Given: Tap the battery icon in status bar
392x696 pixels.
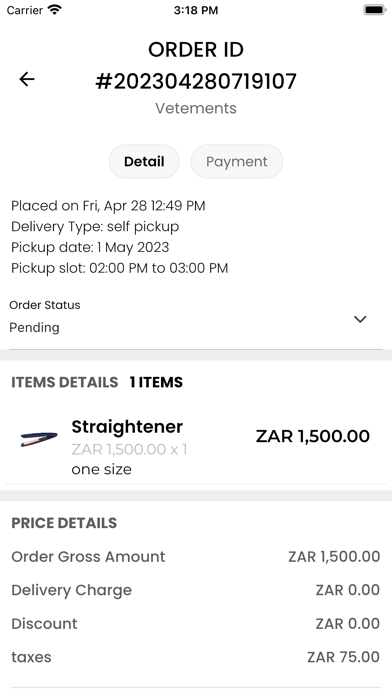Looking at the screenshot, I should coord(375,10).
